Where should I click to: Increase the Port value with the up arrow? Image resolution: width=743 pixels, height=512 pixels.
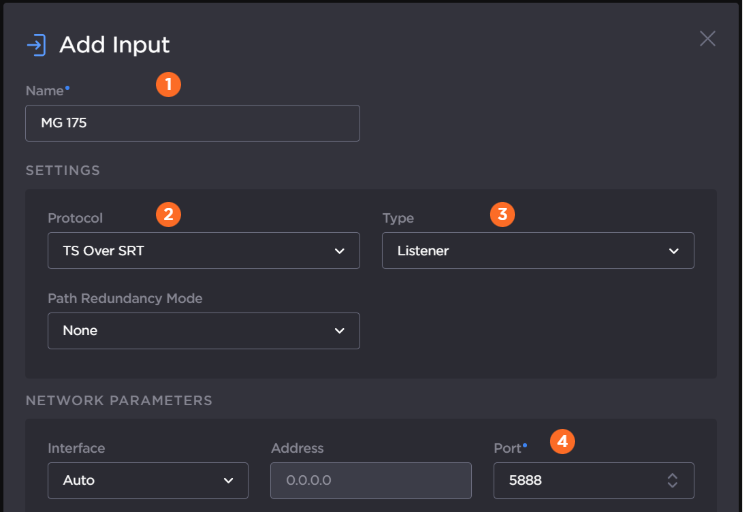673,475
